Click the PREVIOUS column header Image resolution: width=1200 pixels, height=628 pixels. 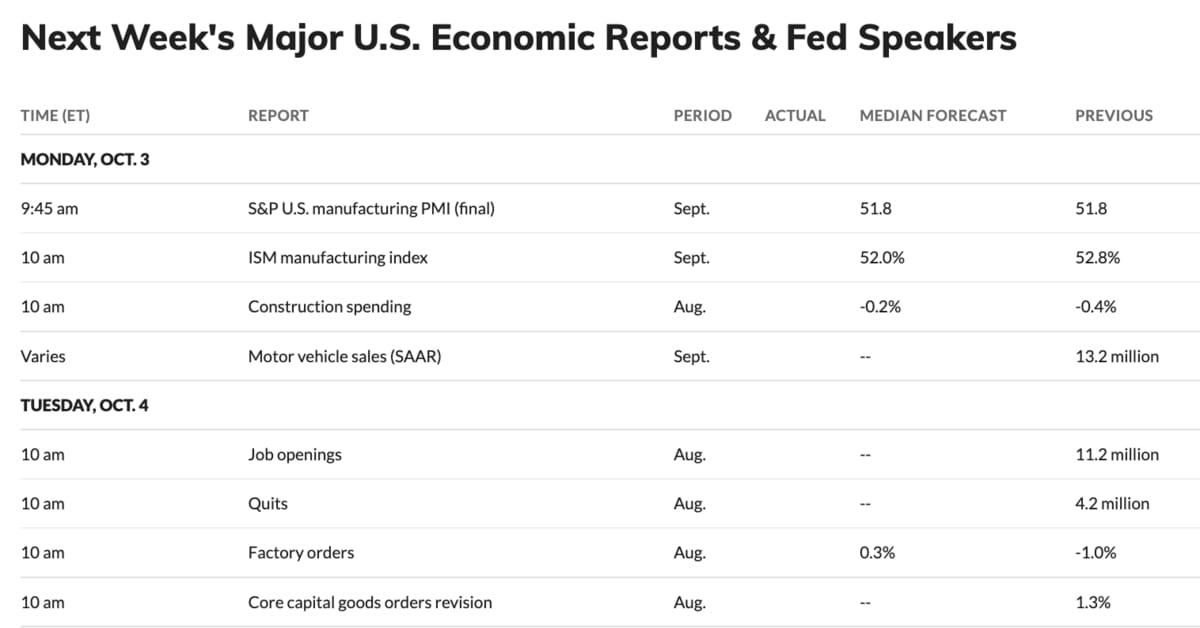pyautogui.click(x=1113, y=115)
